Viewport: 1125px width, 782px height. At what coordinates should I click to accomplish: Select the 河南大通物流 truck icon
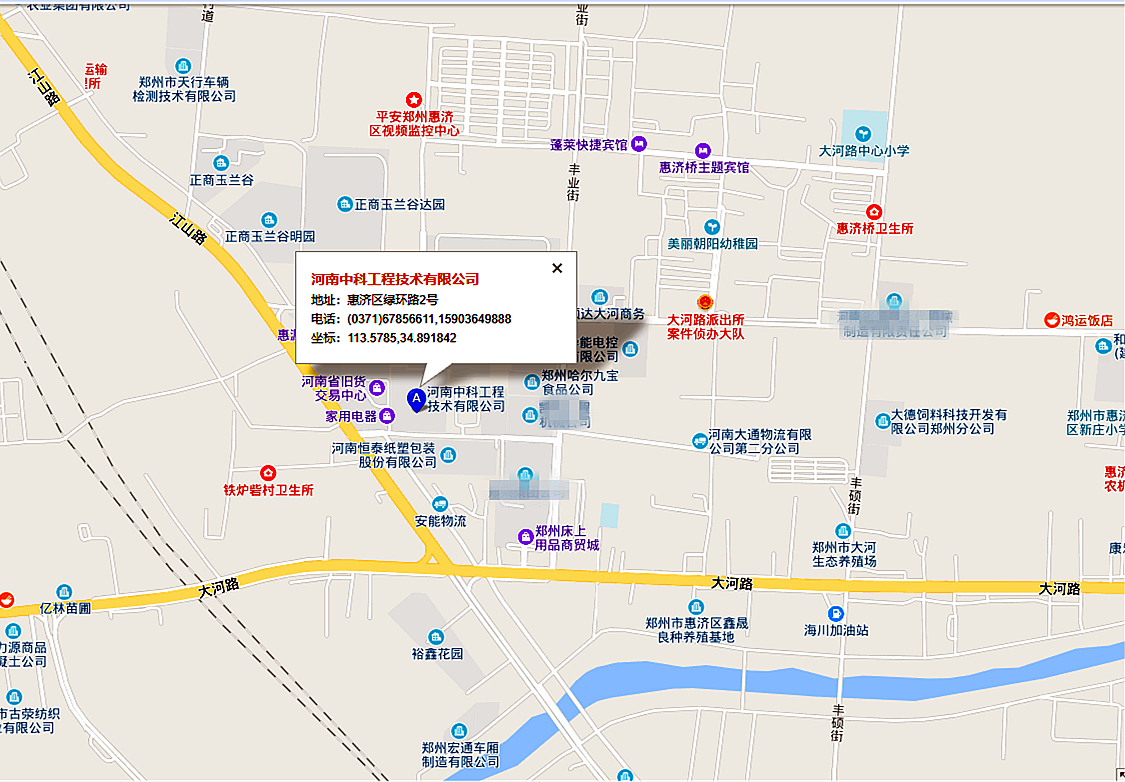coord(700,441)
